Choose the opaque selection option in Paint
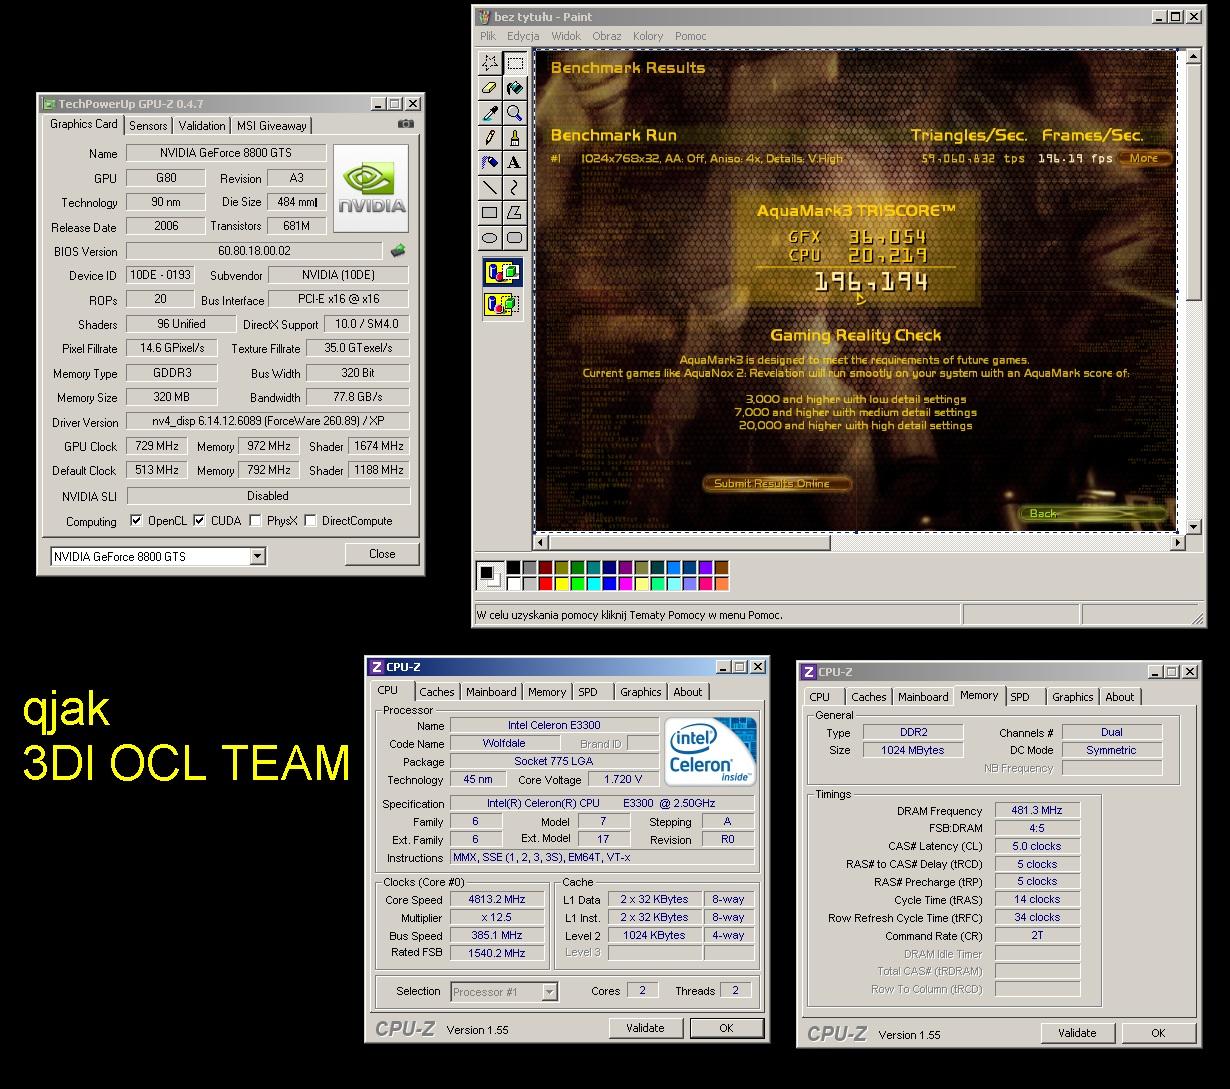This screenshot has height=1089, width=1230. [x=502, y=272]
